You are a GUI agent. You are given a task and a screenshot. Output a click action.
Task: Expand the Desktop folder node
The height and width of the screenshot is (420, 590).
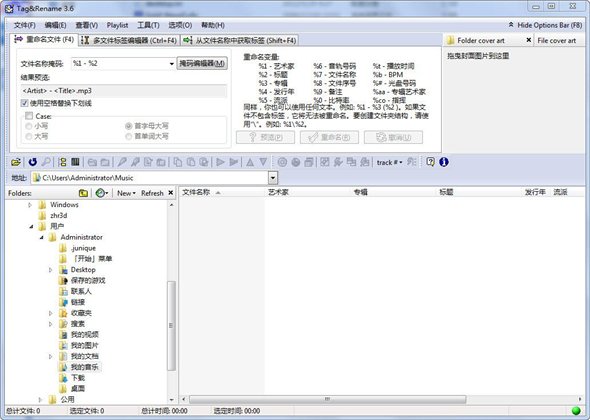click(x=51, y=270)
